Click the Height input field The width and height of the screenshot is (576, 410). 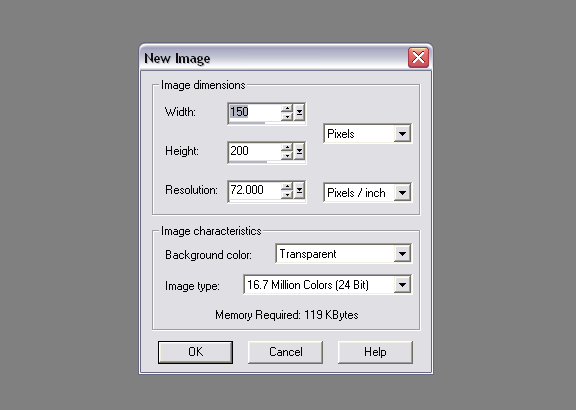(x=255, y=151)
